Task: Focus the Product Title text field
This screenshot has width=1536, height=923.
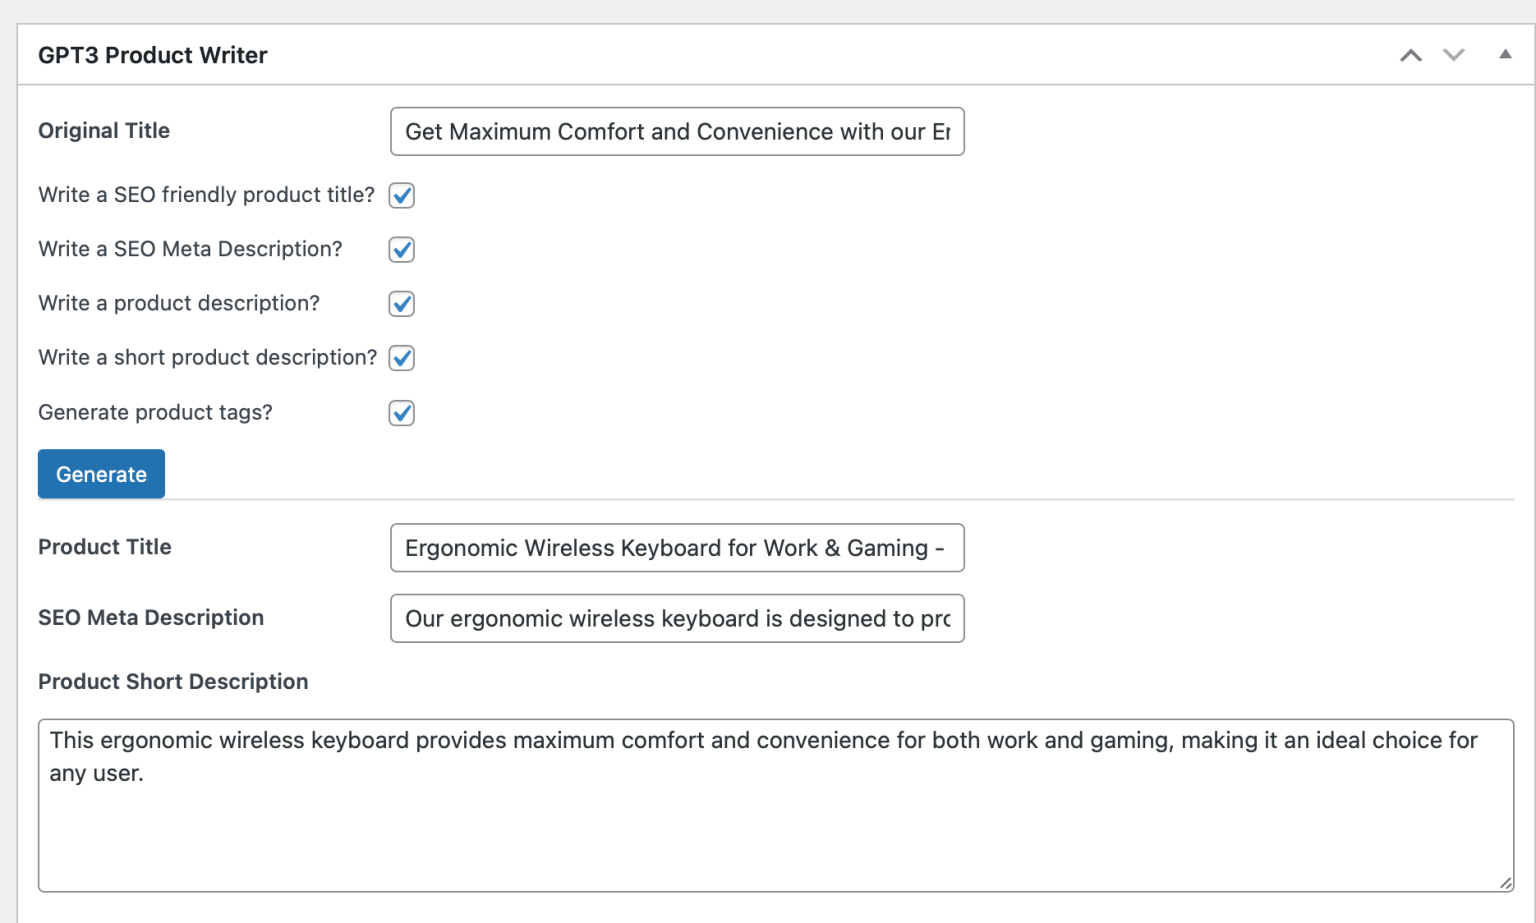Action: pos(677,548)
